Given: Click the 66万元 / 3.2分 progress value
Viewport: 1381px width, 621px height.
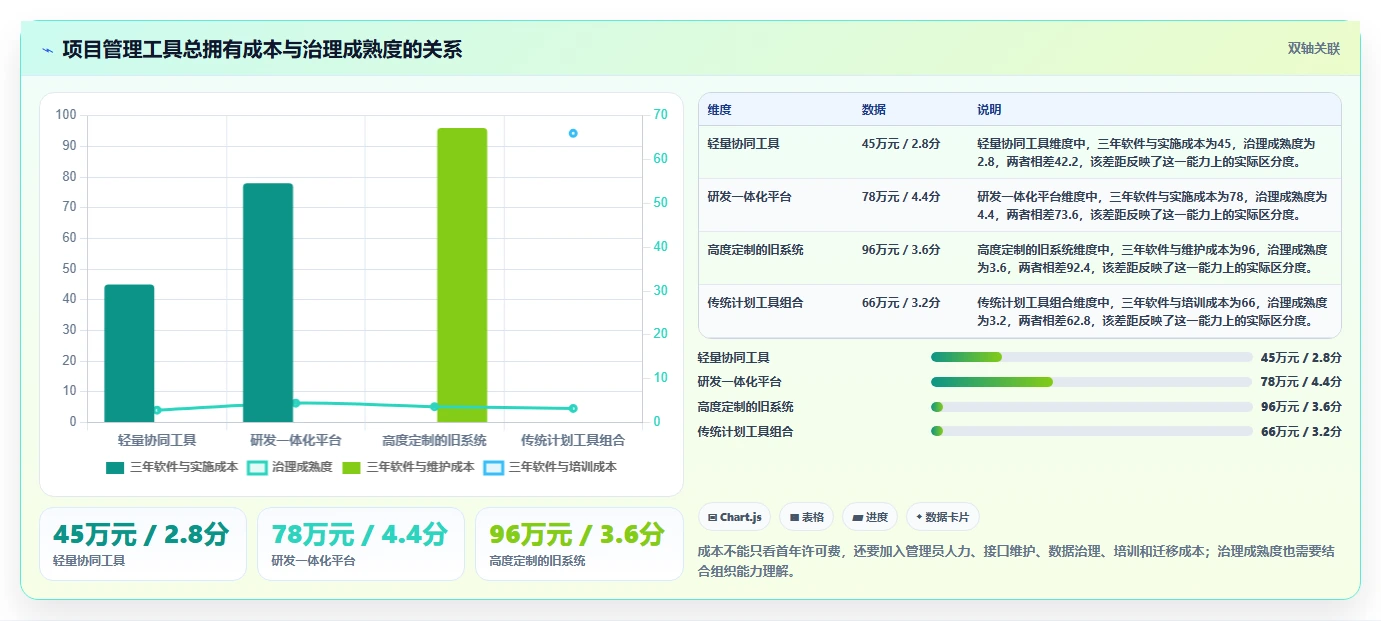Looking at the screenshot, I should pos(1301,432).
